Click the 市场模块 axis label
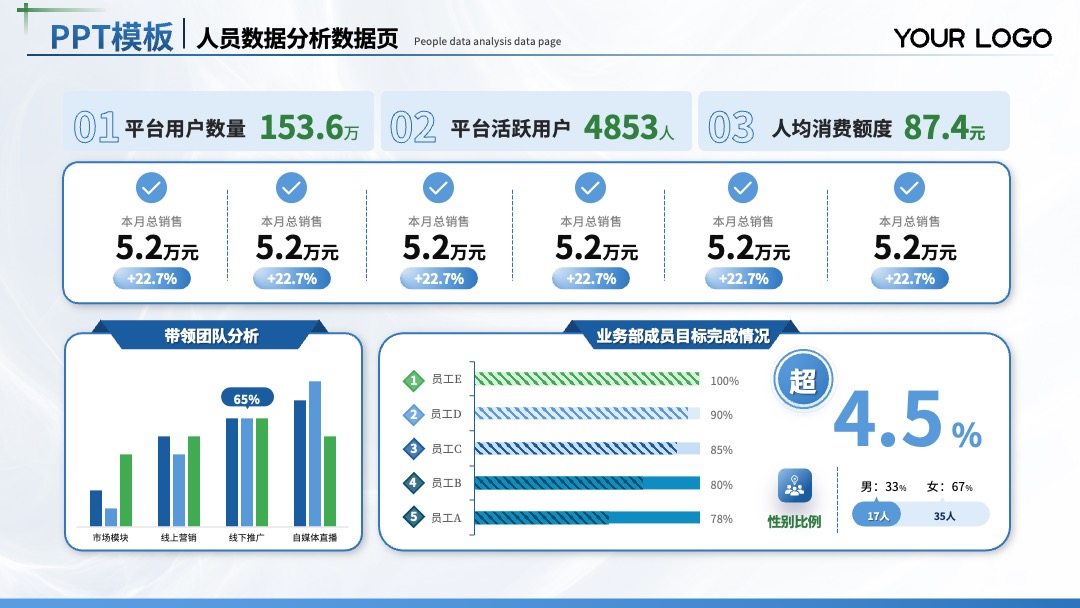This screenshot has height=608, width=1080. click(110, 537)
